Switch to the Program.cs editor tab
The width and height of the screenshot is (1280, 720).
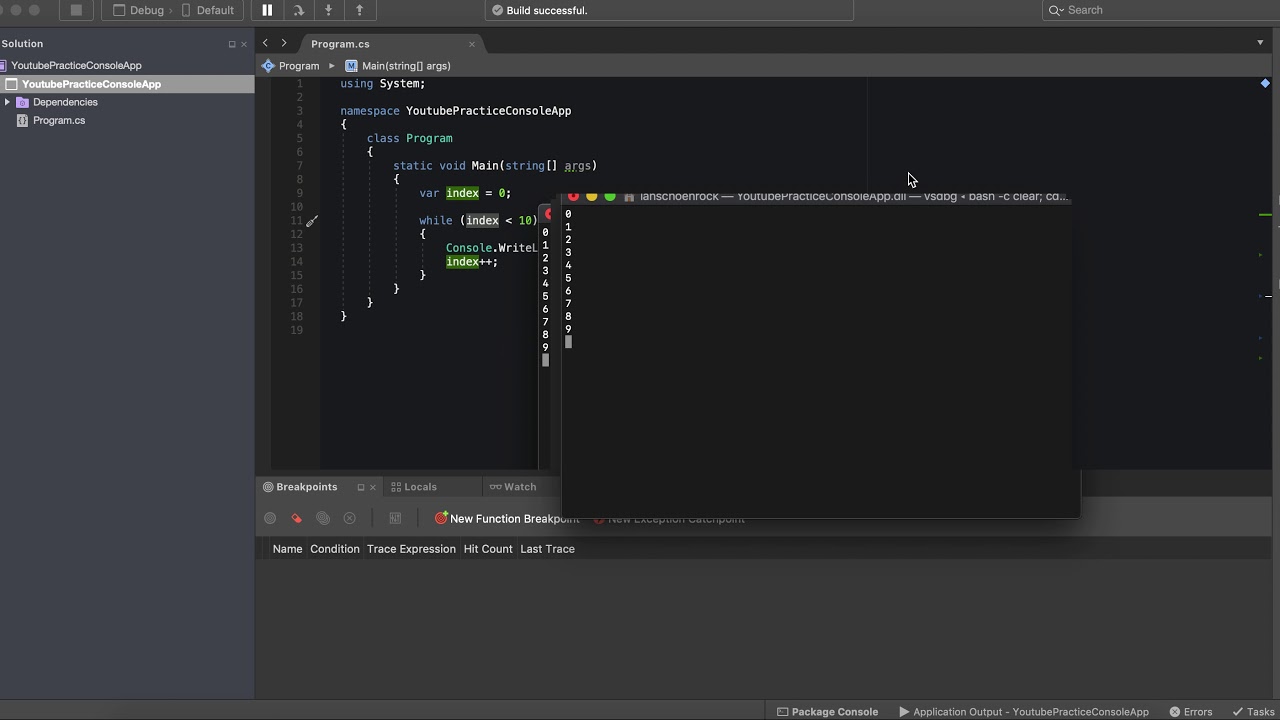click(x=340, y=44)
